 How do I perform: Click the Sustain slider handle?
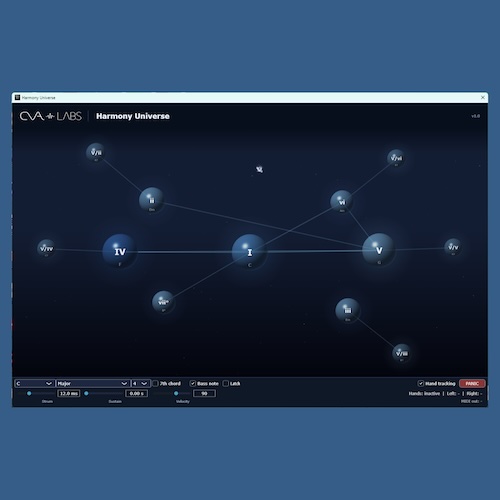[86, 393]
